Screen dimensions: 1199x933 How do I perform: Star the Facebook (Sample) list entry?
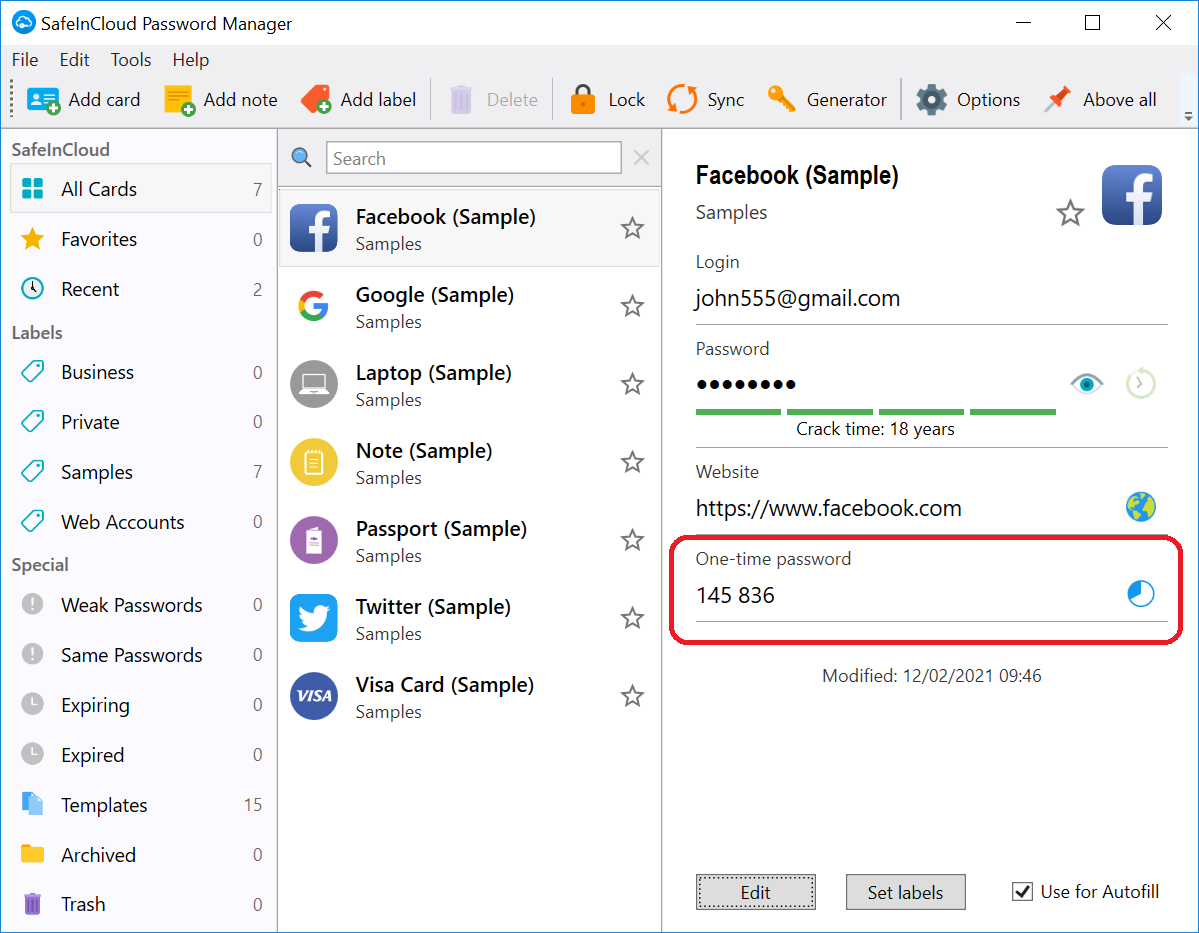coord(632,228)
